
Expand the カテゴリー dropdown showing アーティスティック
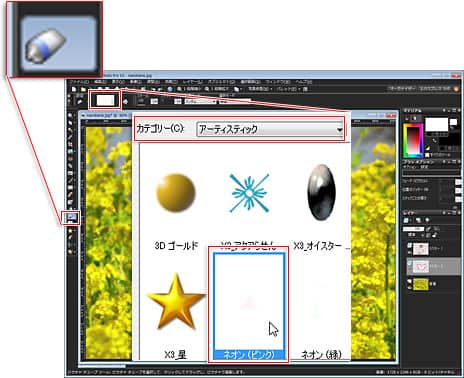(270, 129)
